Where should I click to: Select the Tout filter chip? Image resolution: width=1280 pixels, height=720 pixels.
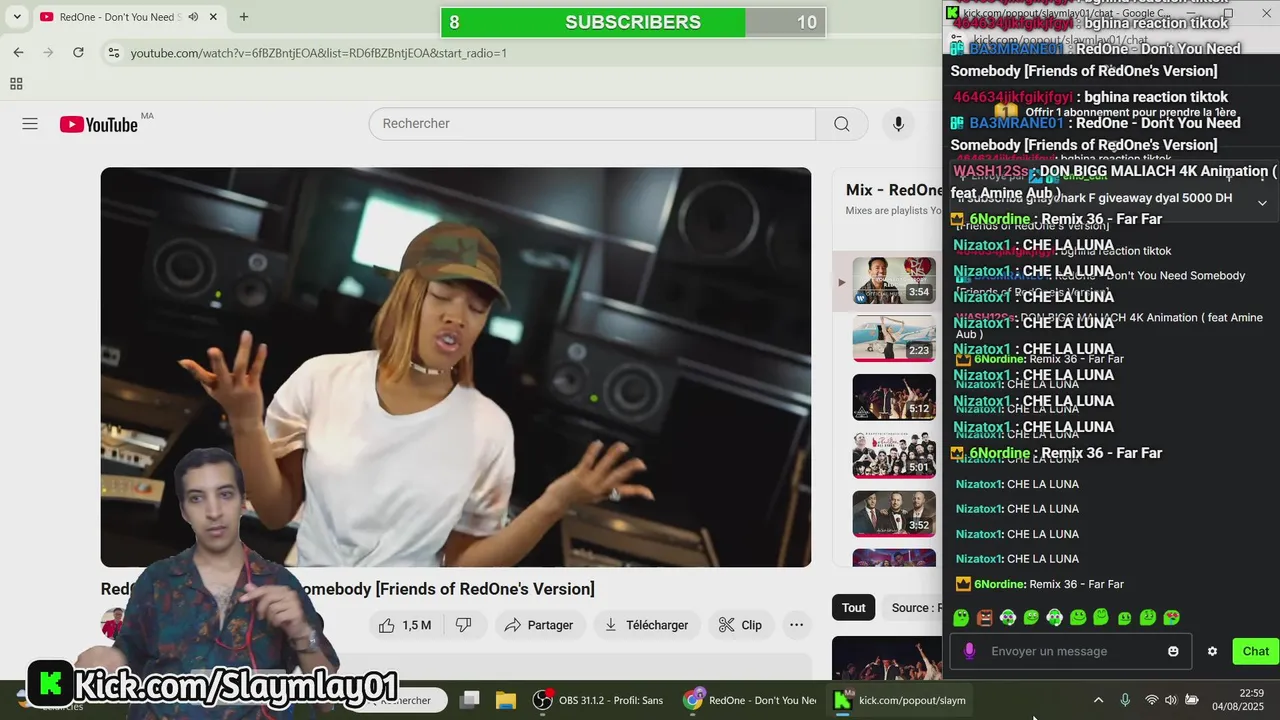tap(853, 607)
